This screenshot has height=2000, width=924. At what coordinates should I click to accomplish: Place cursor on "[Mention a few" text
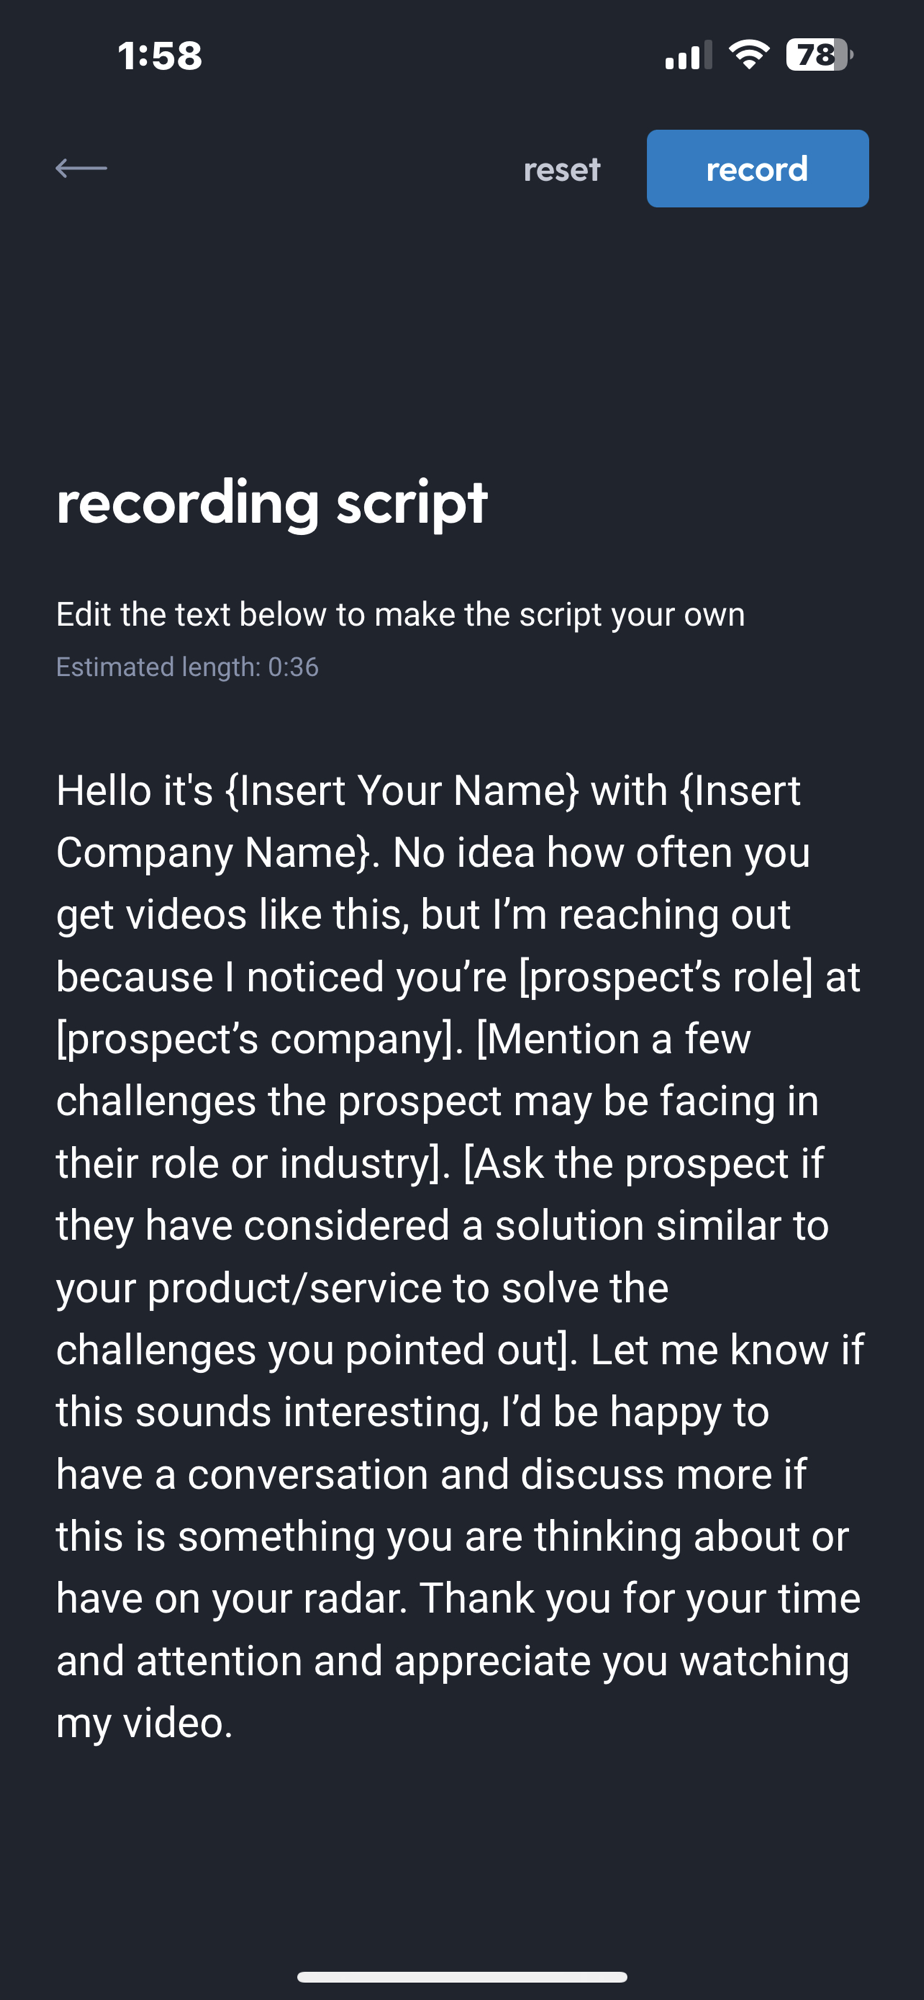pos(614,1039)
